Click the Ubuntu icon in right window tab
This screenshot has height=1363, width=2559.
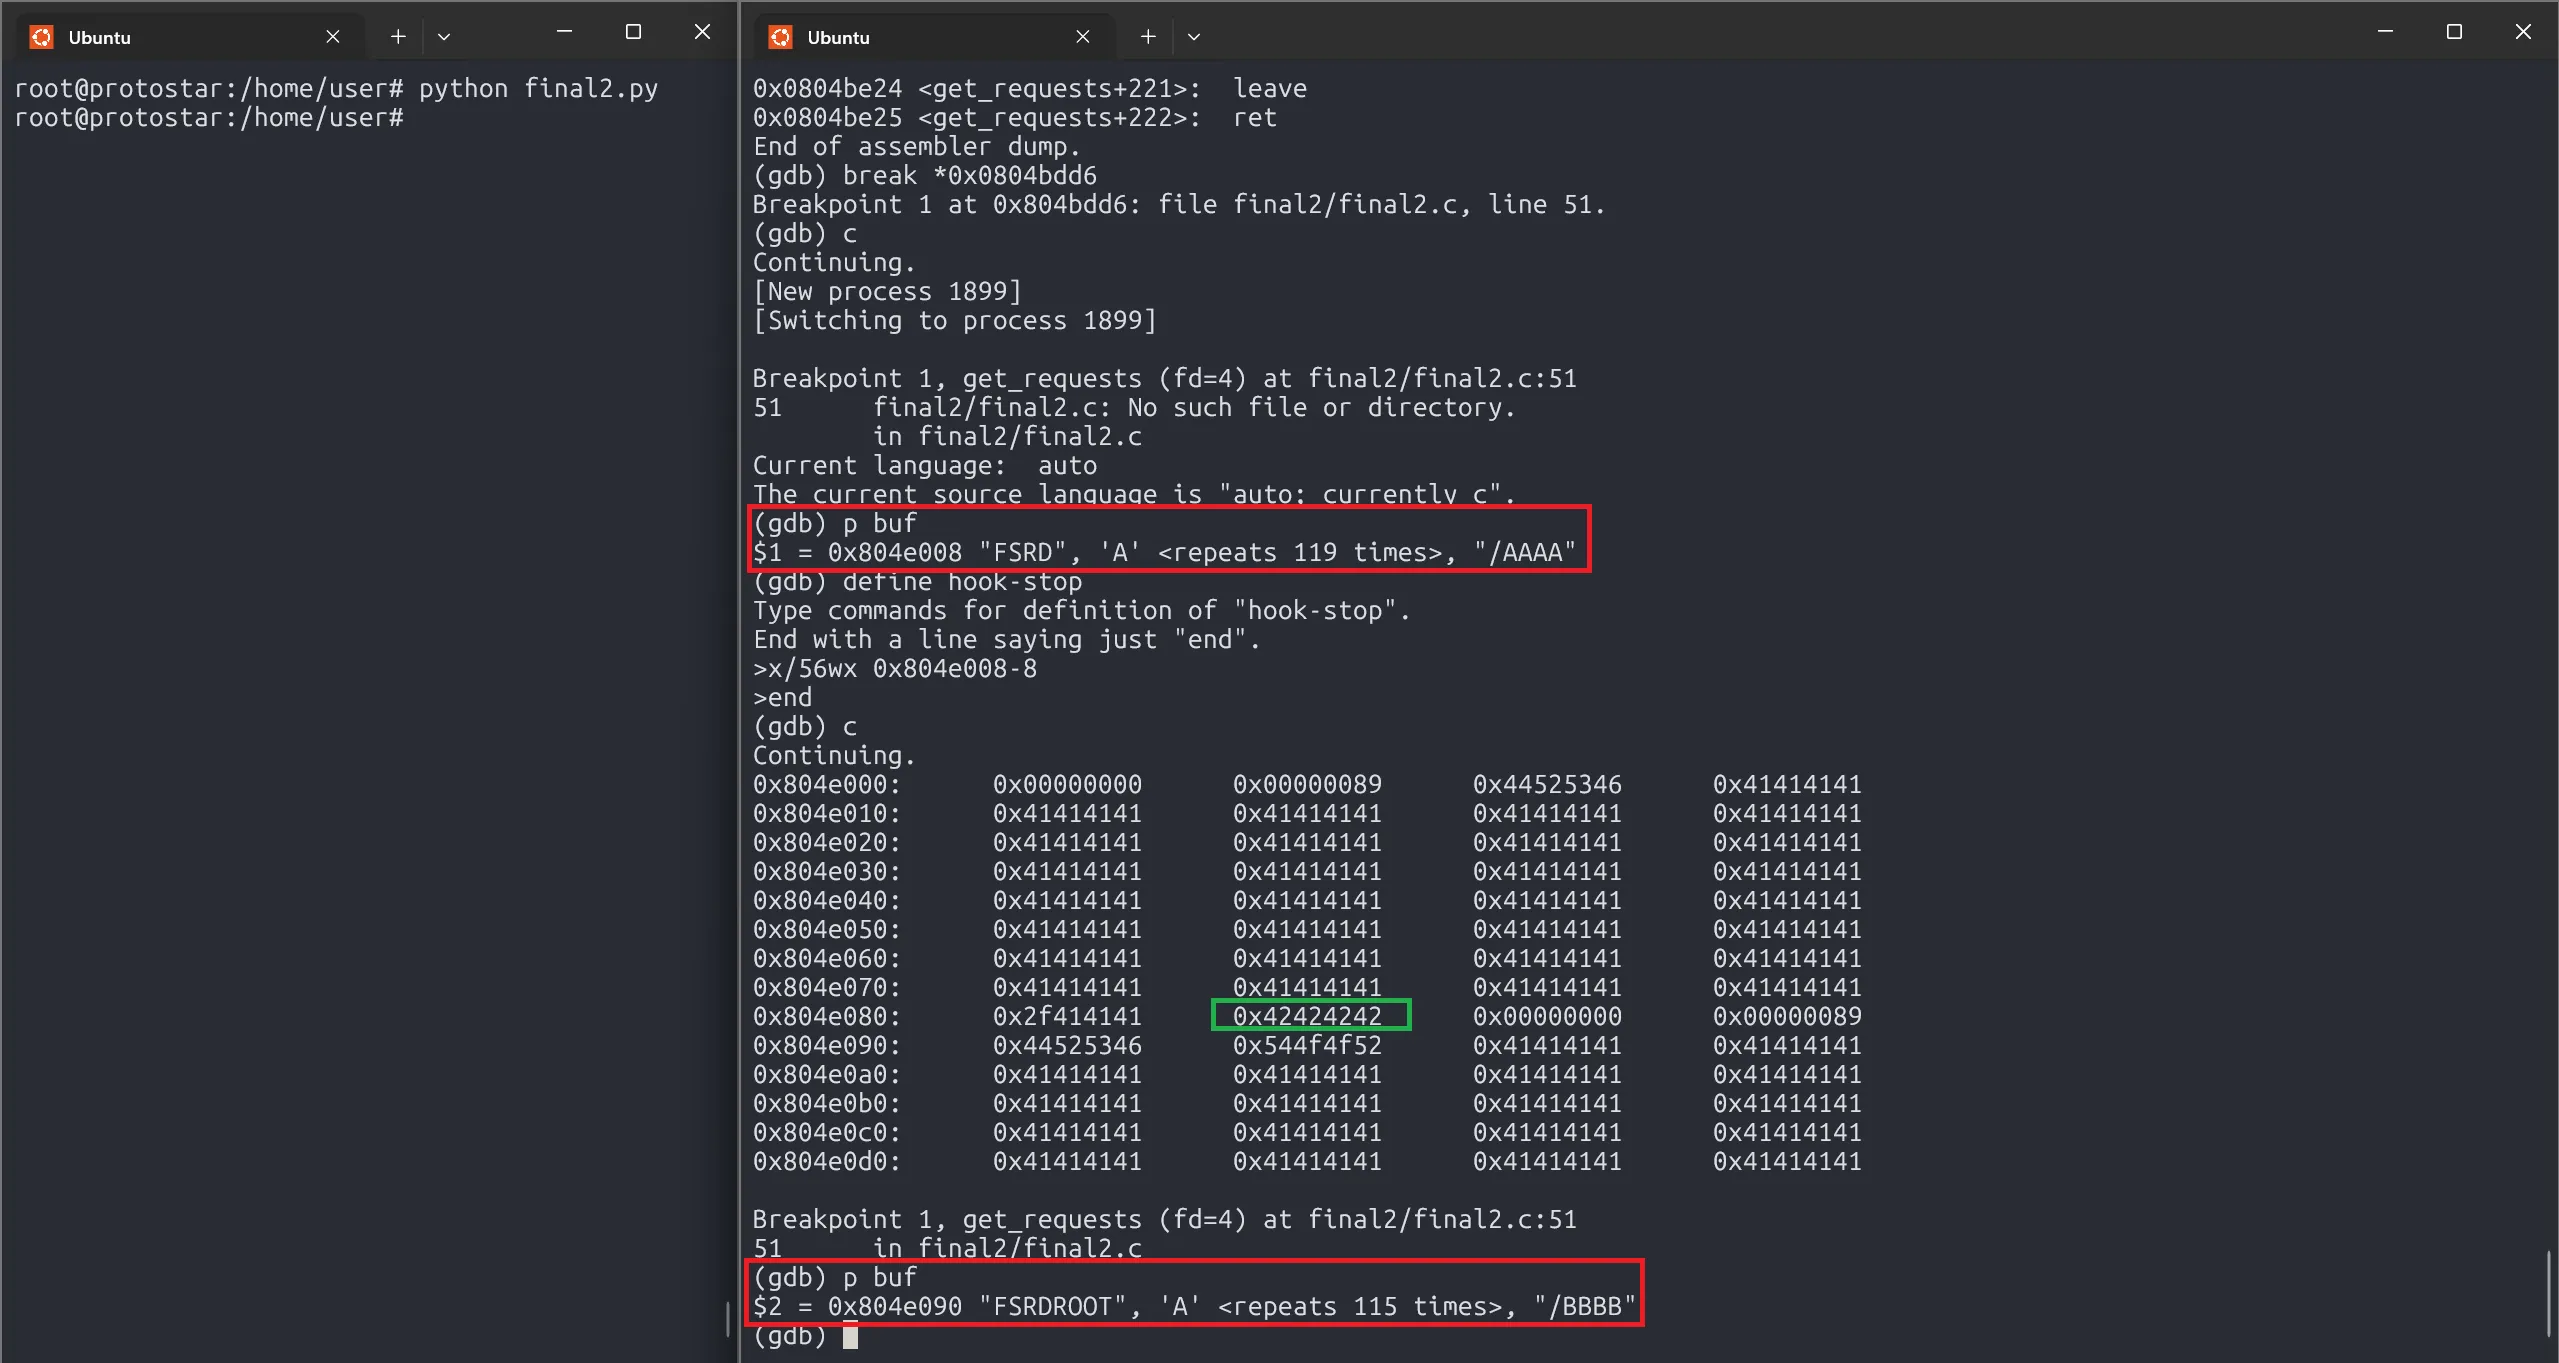coord(780,37)
